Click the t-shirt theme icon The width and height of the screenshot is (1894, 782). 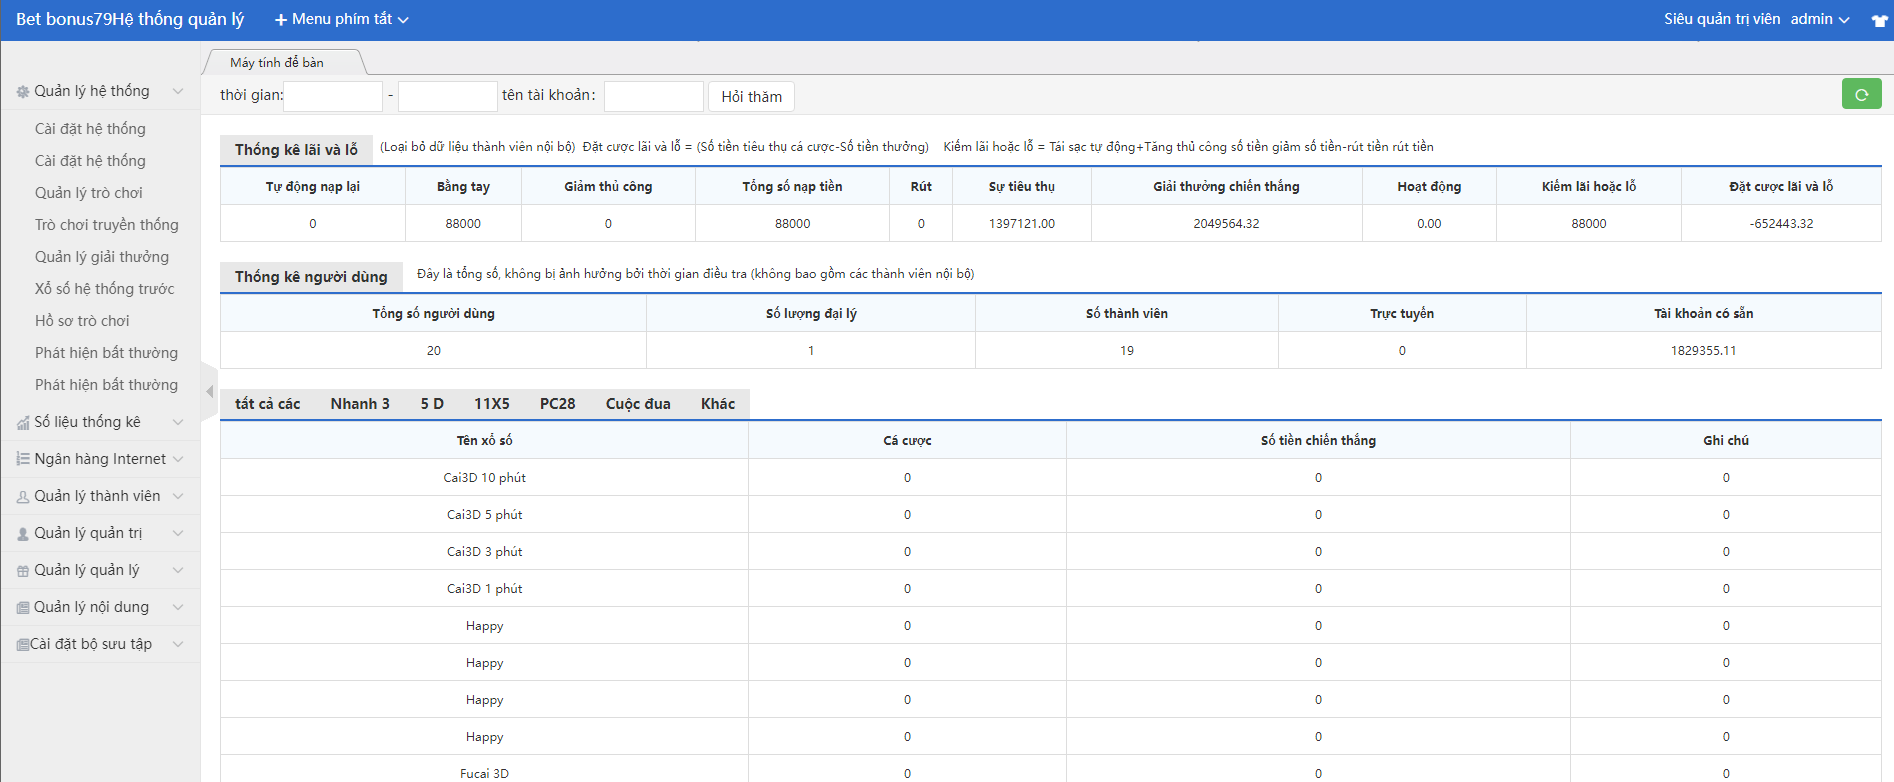[1879, 20]
